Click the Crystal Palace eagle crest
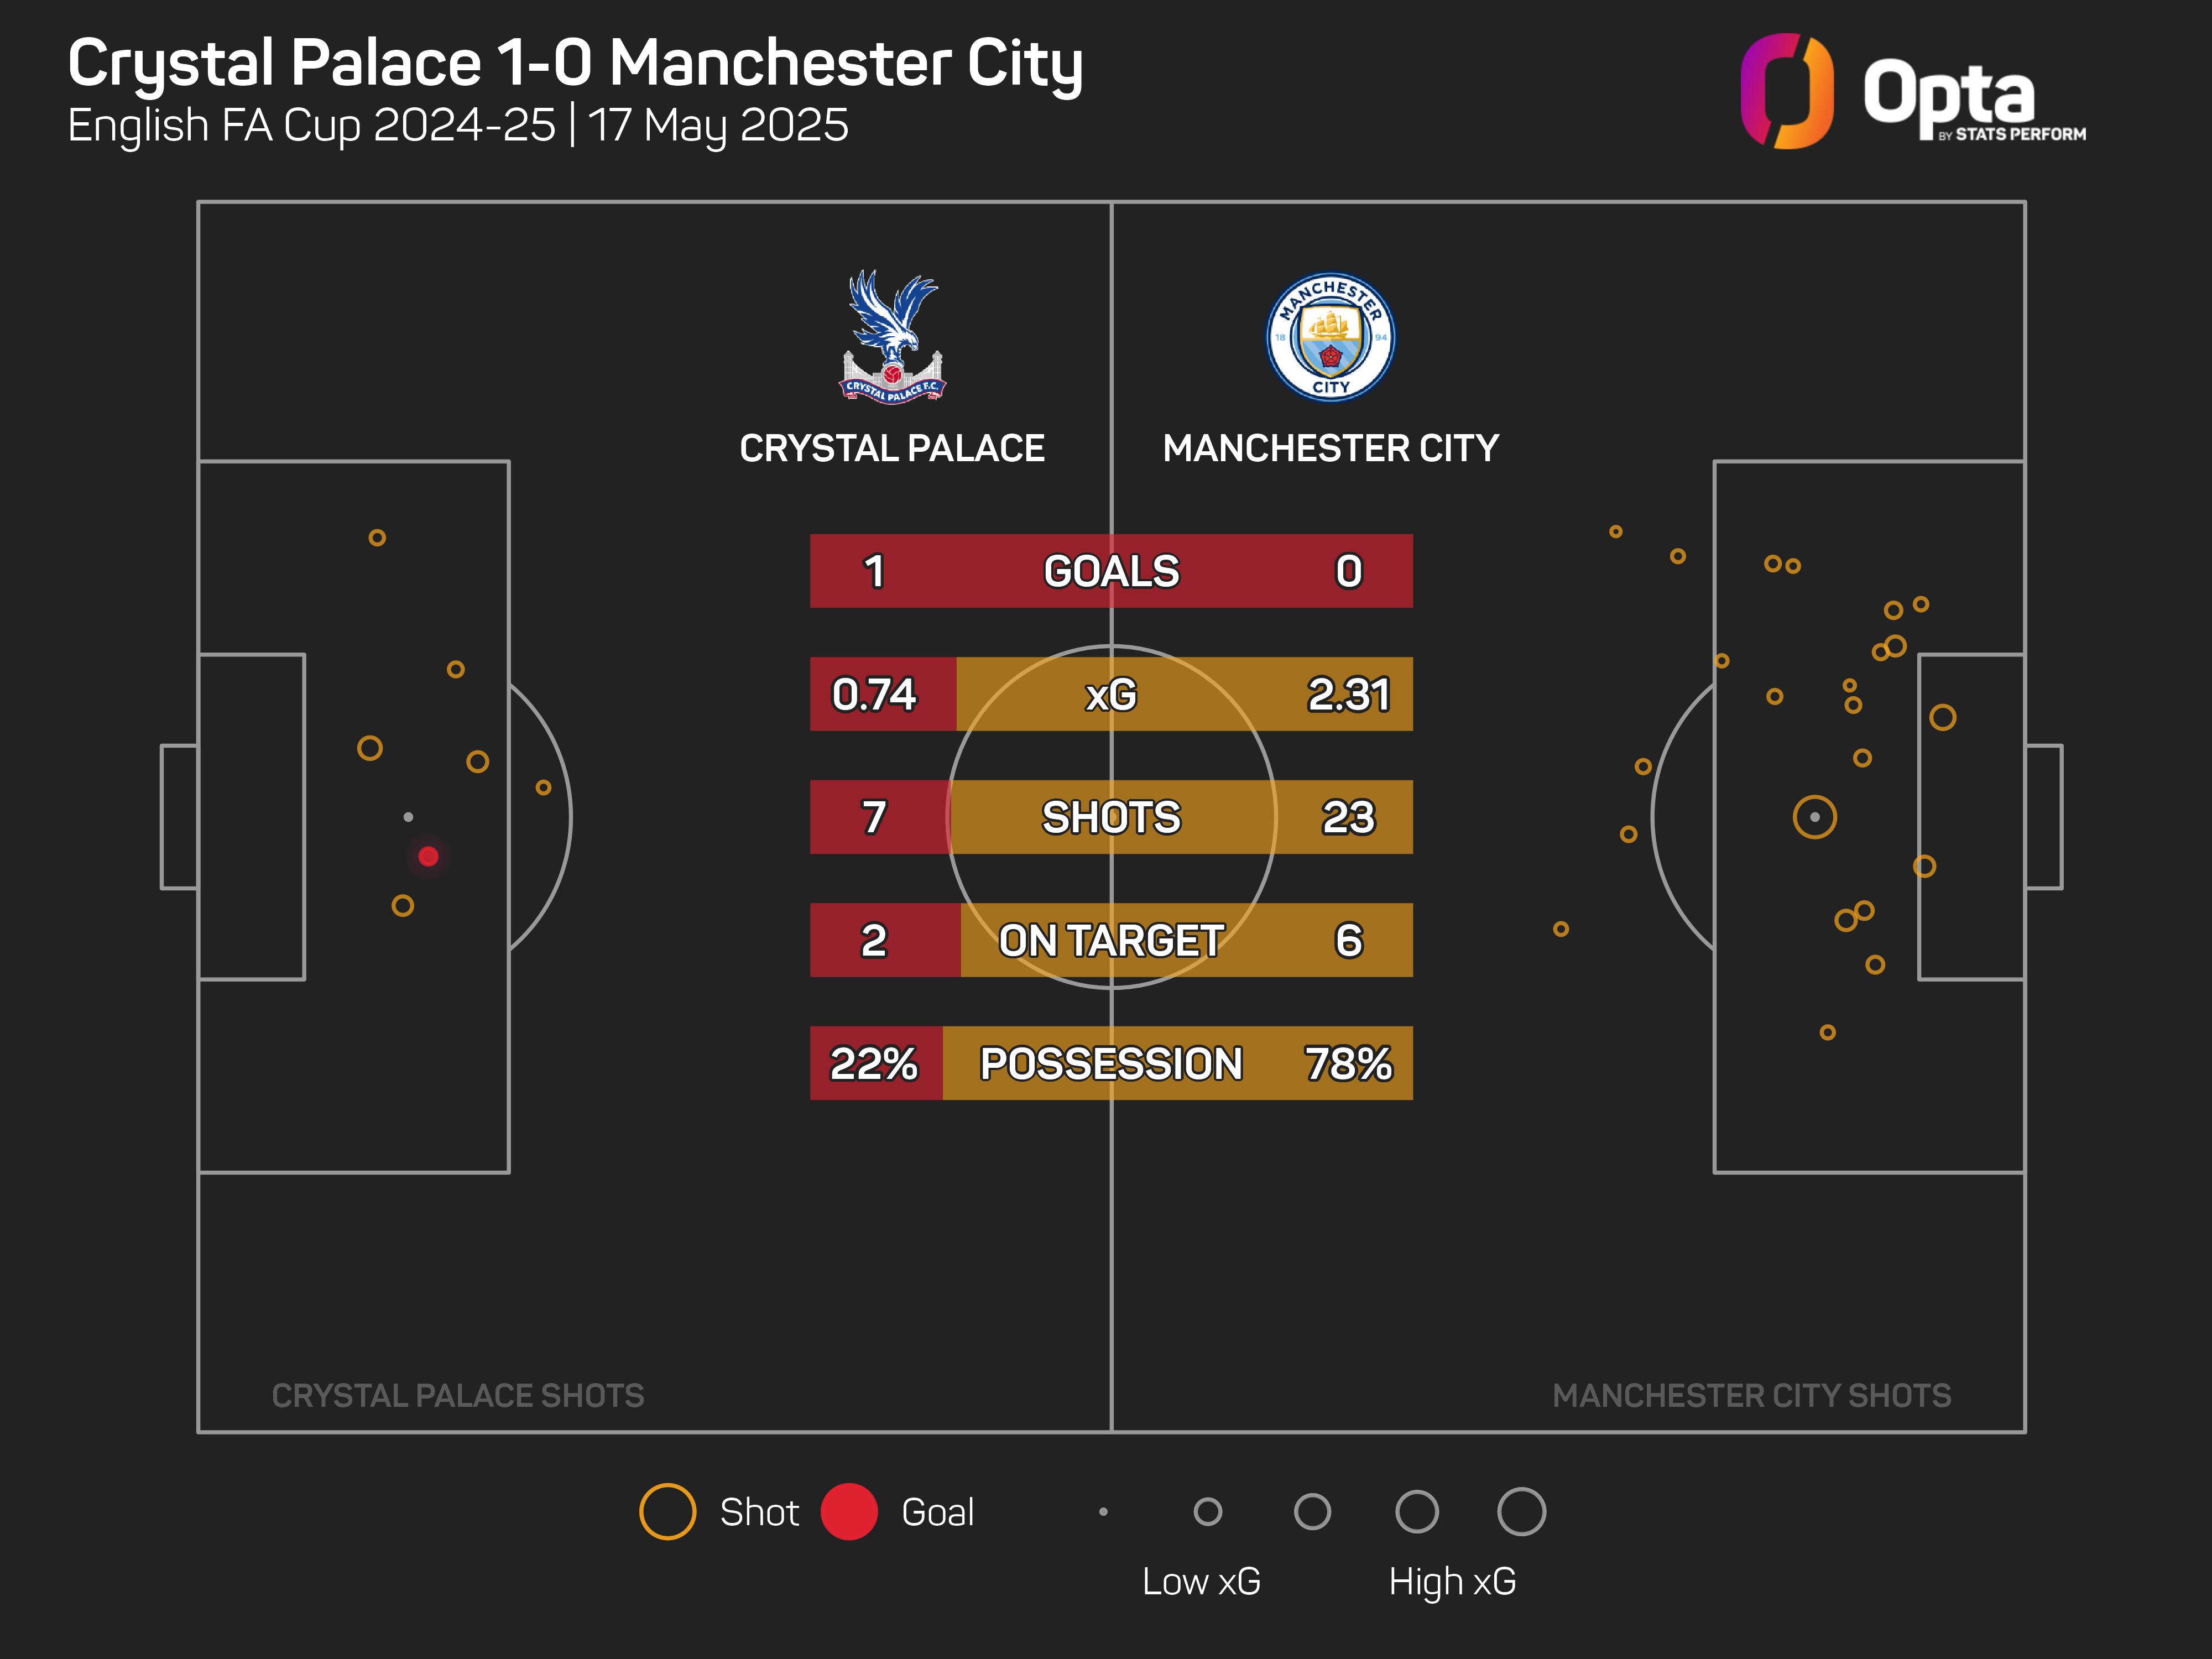 point(892,336)
